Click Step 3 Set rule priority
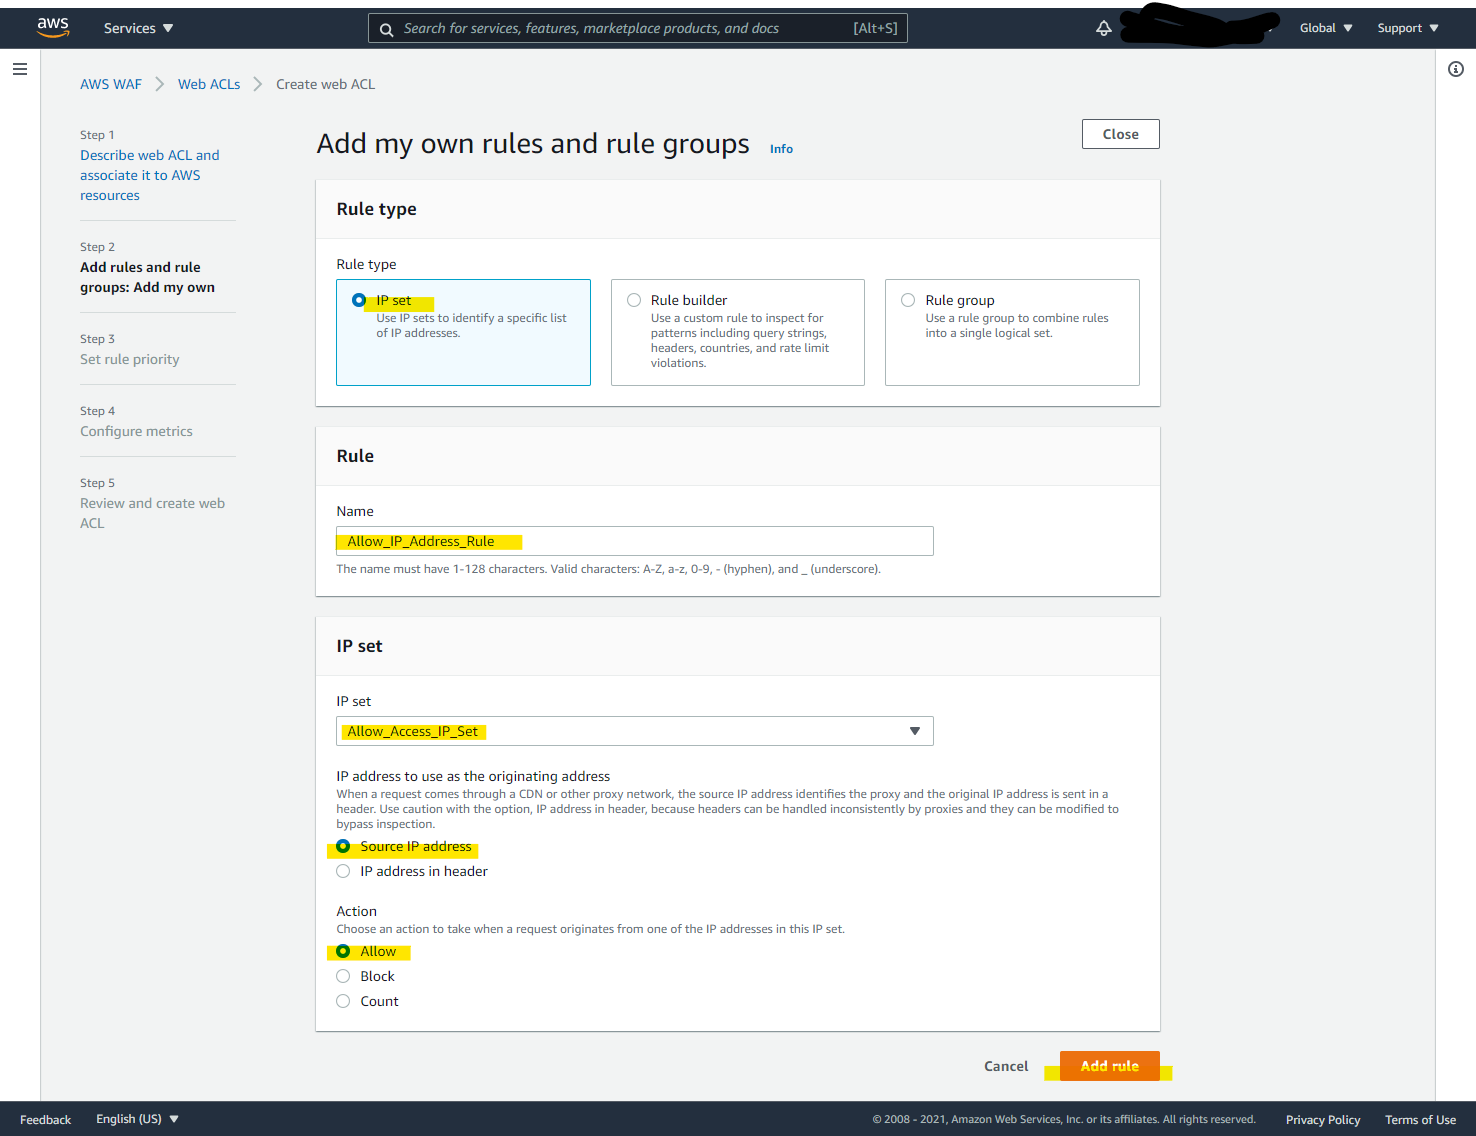Image resolution: width=1476 pixels, height=1136 pixels. [x=130, y=359]
